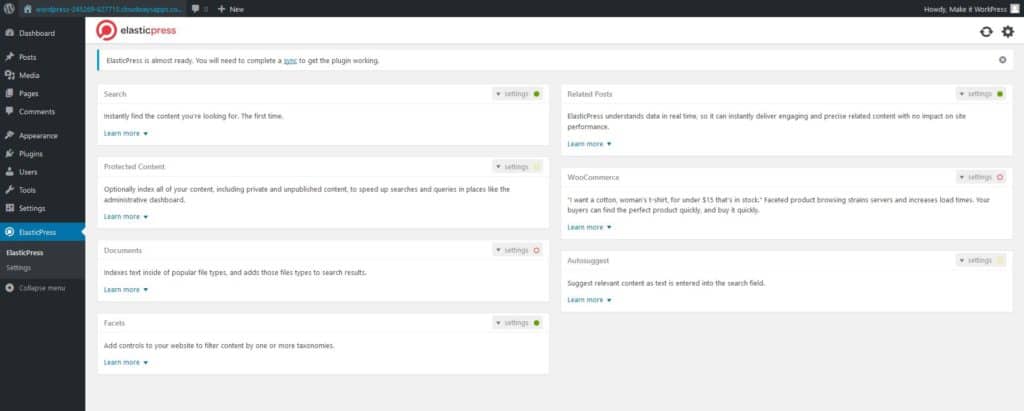Open the ElasticPress submenu entry
Image resolution: width=1024 pixels, height=411 pixels.
pyautogui.click(x=25, y=253)
